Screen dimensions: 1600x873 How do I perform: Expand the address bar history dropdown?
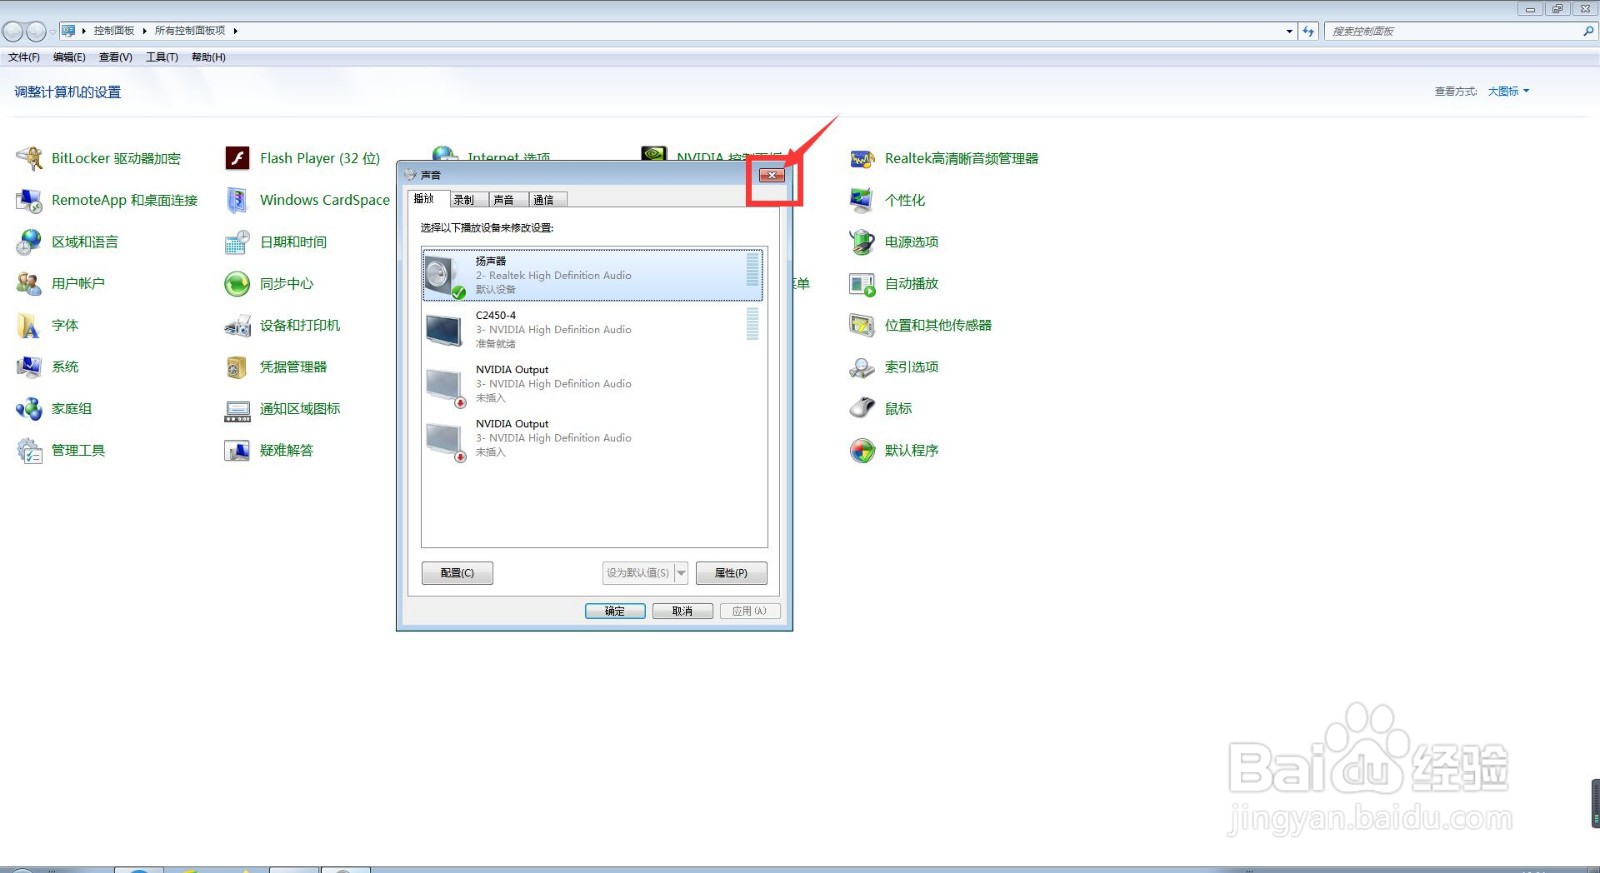(1289, 31)
